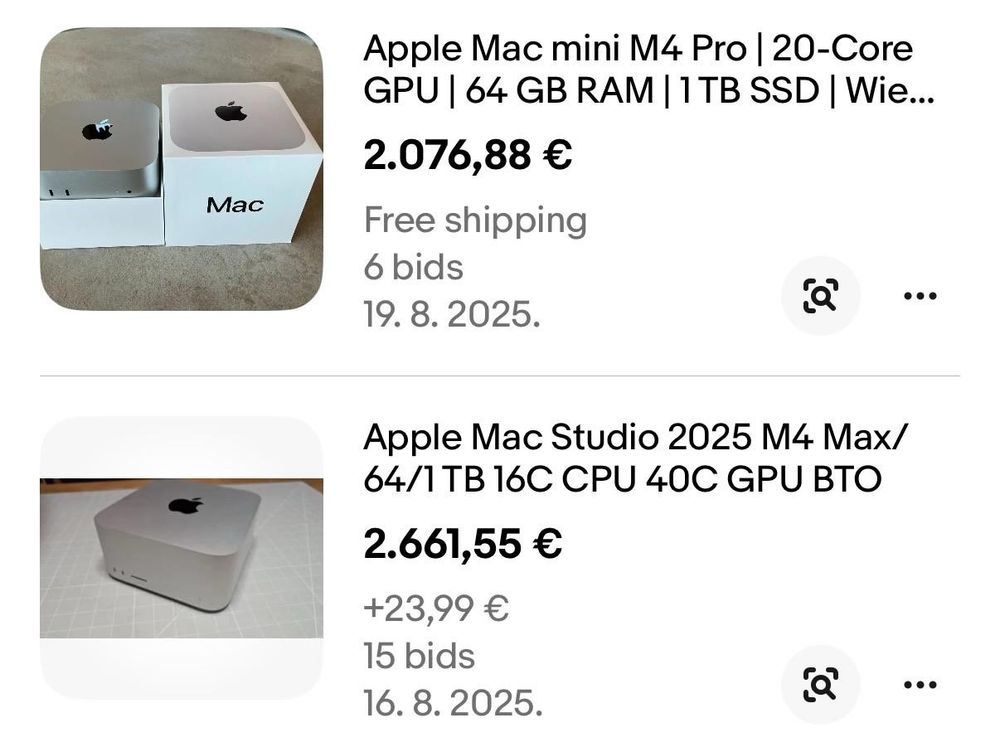The height and width of the screenshot is (756, 1000).
Task: View the 6 bids on Mac mini
Action: pos(413,268)
